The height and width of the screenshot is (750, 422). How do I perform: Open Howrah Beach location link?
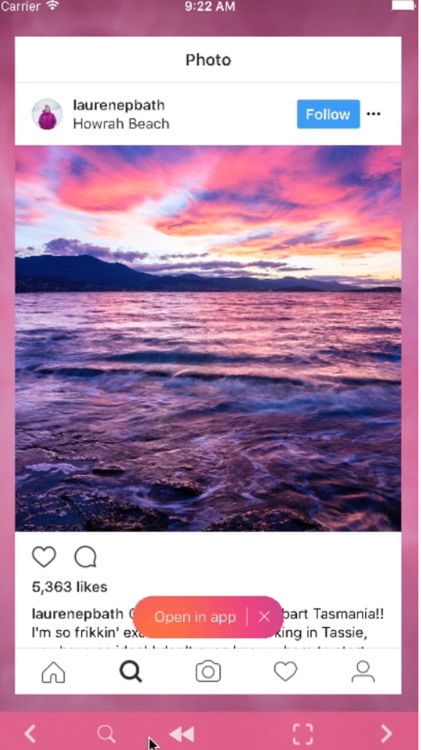click(121, 123)
